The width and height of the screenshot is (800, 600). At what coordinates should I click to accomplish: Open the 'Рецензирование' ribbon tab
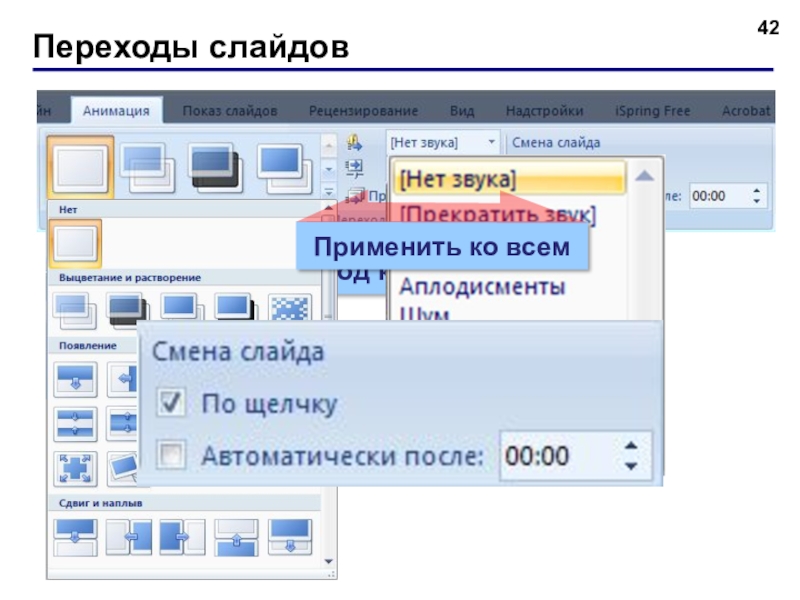(363, 111)
